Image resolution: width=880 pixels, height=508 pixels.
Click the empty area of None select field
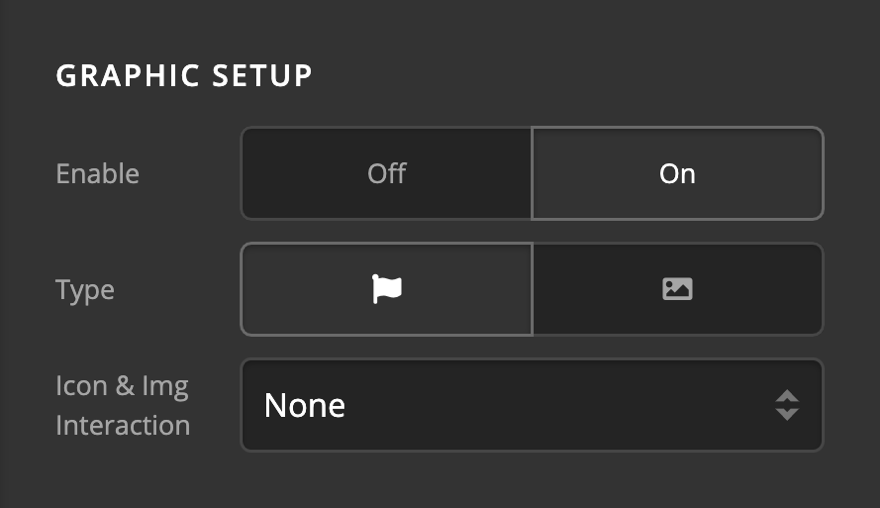560,405
